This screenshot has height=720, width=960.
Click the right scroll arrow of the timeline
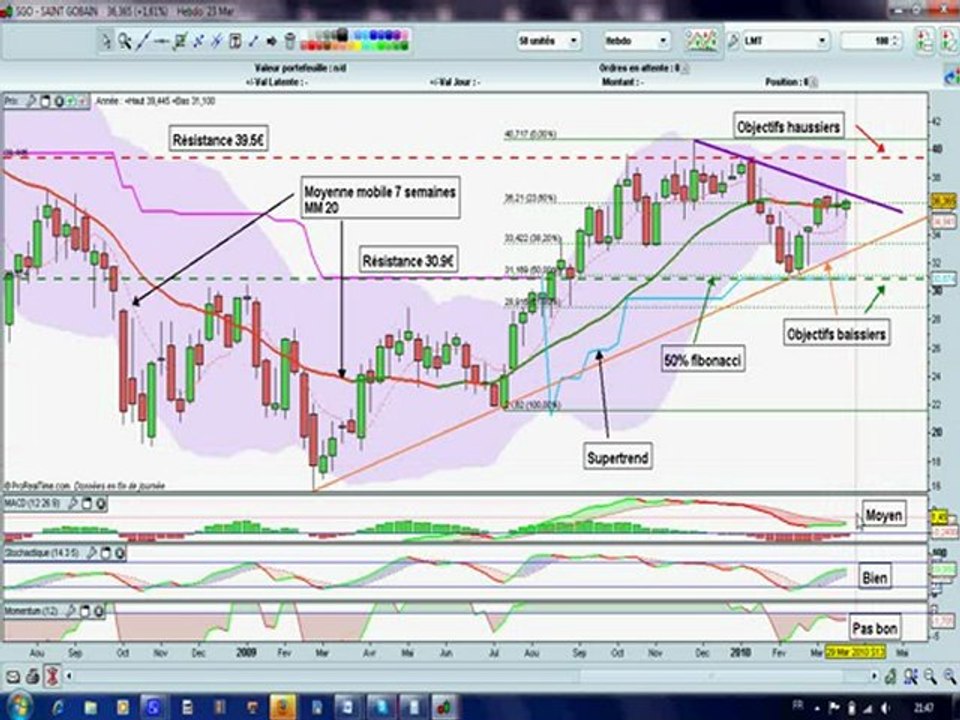[x=874, y=677]
